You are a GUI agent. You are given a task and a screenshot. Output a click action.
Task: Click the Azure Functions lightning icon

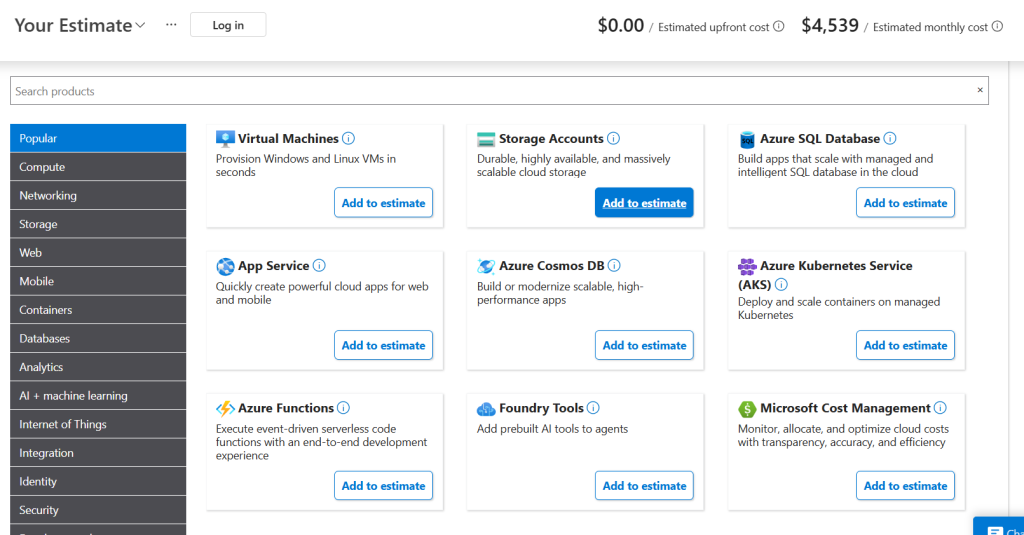225,408
